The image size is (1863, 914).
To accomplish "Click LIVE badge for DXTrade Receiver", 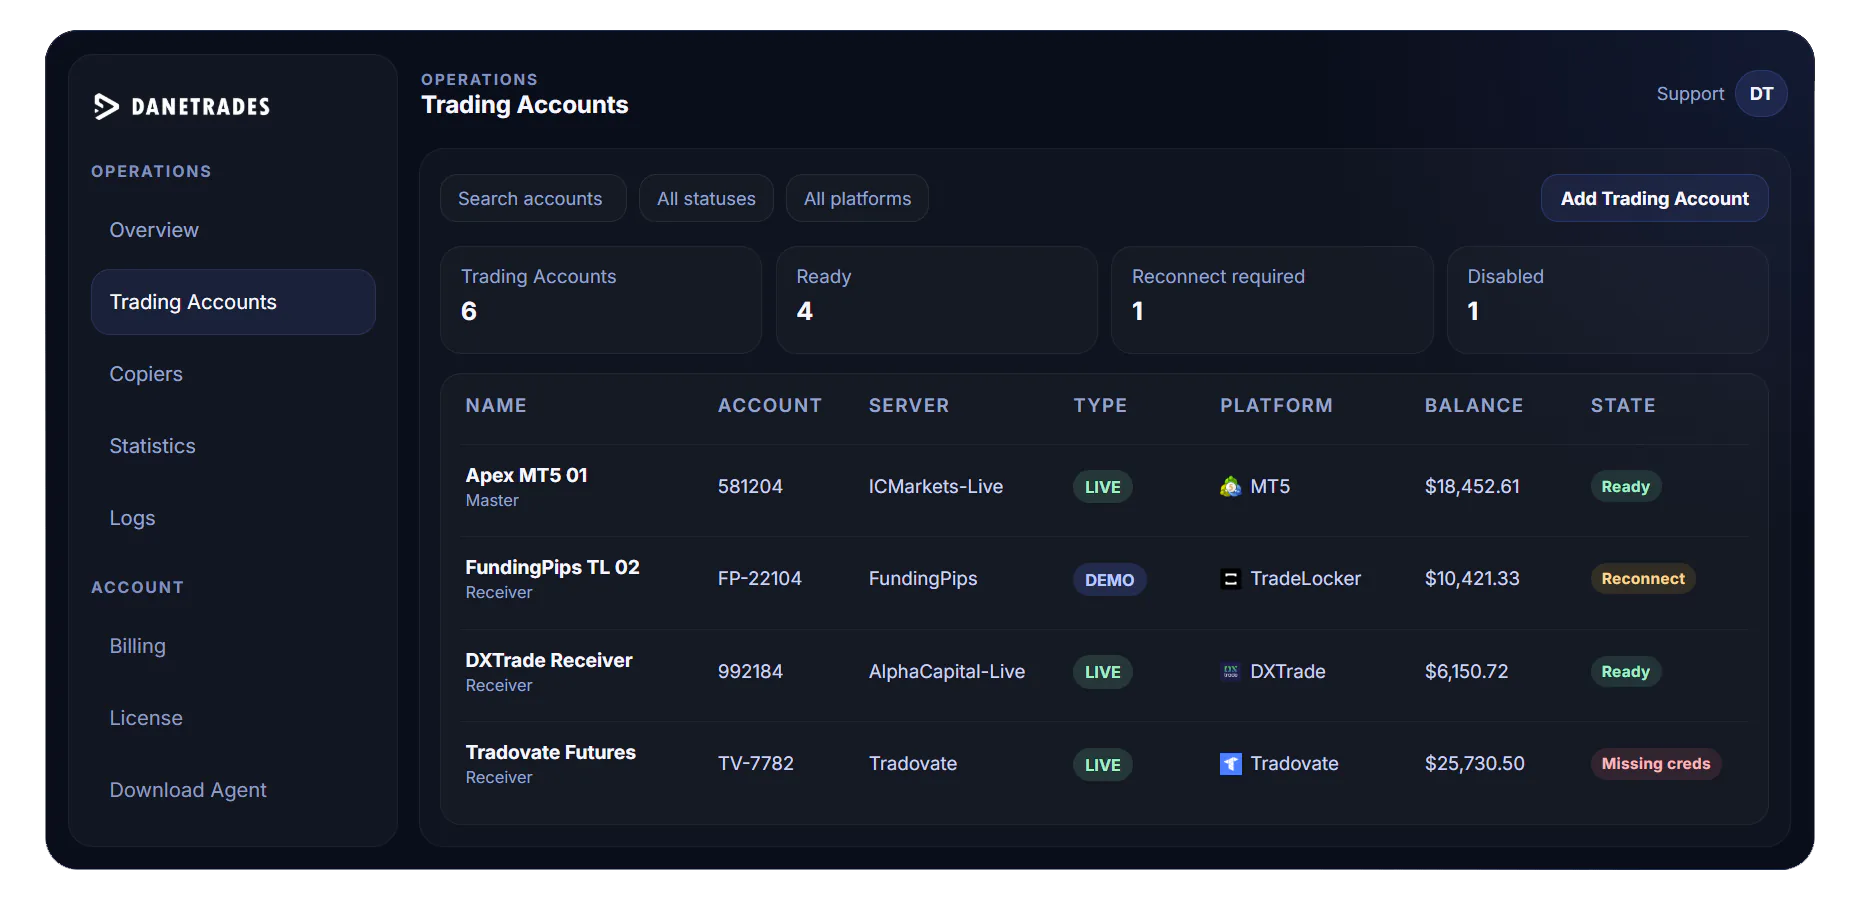I will [x=1102, y=672].
